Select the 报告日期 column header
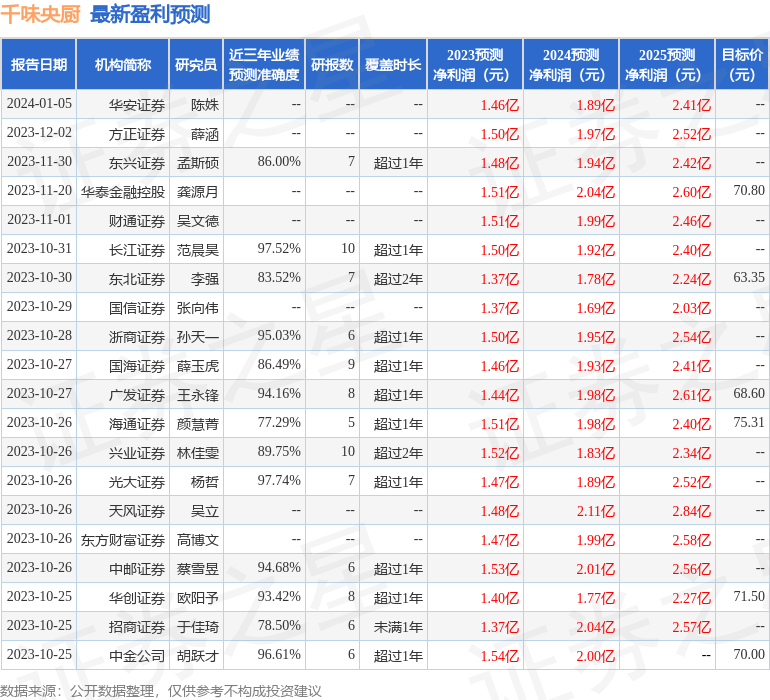This screenshot has width=770, height=700. pos(39,64)
